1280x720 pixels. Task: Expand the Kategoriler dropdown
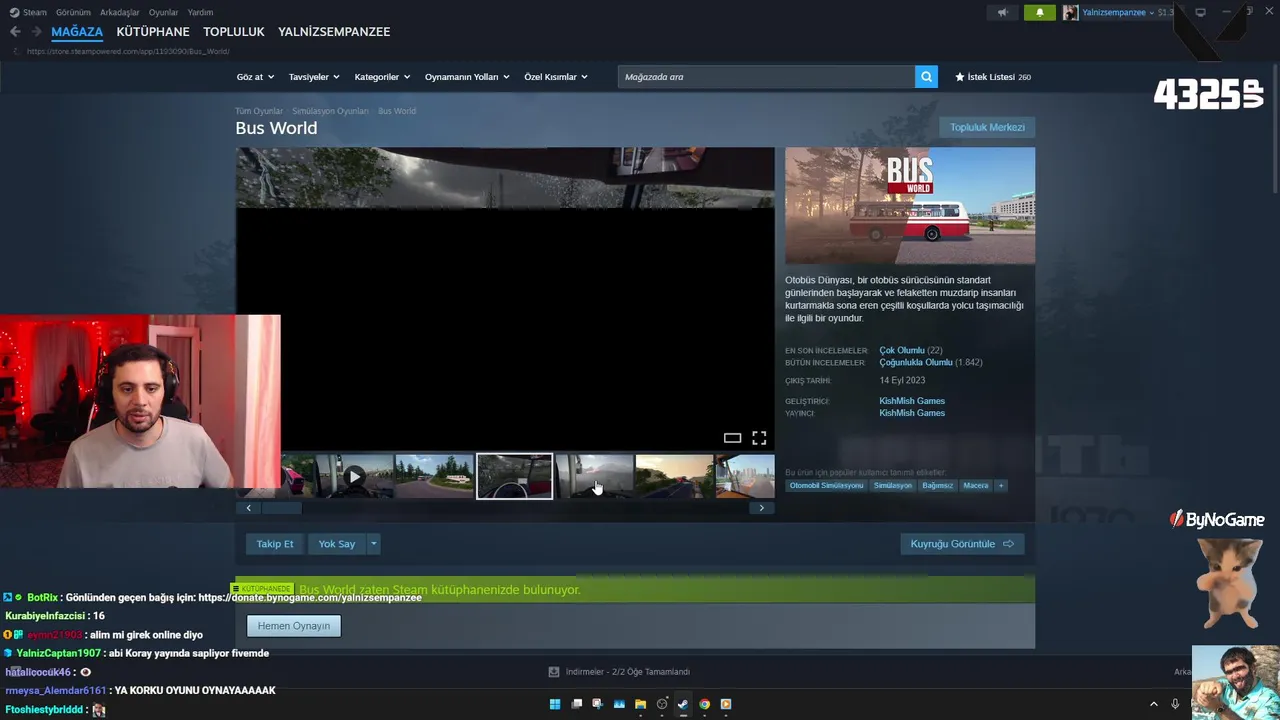click(x=382, y=77)
